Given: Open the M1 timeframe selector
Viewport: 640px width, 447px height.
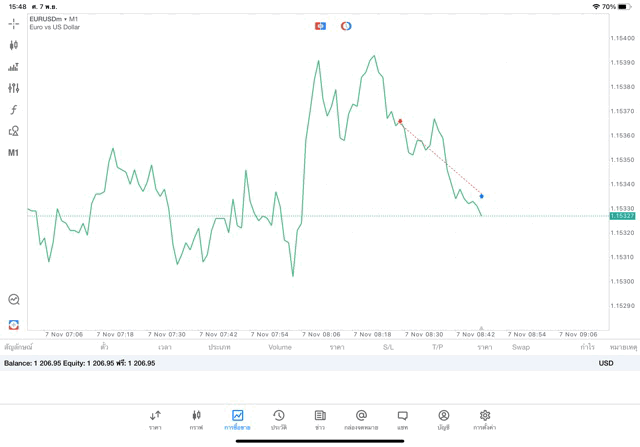Looking at the screenshot, I should pyautogui.click(x=14, y=153).
